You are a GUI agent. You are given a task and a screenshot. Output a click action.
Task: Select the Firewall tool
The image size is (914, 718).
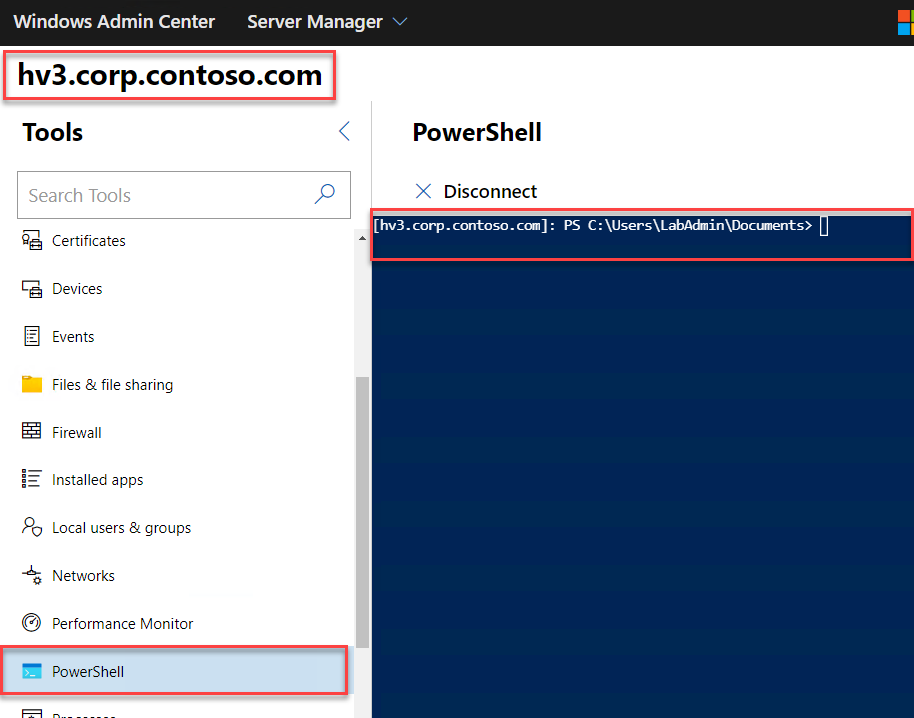pos(177,432)
